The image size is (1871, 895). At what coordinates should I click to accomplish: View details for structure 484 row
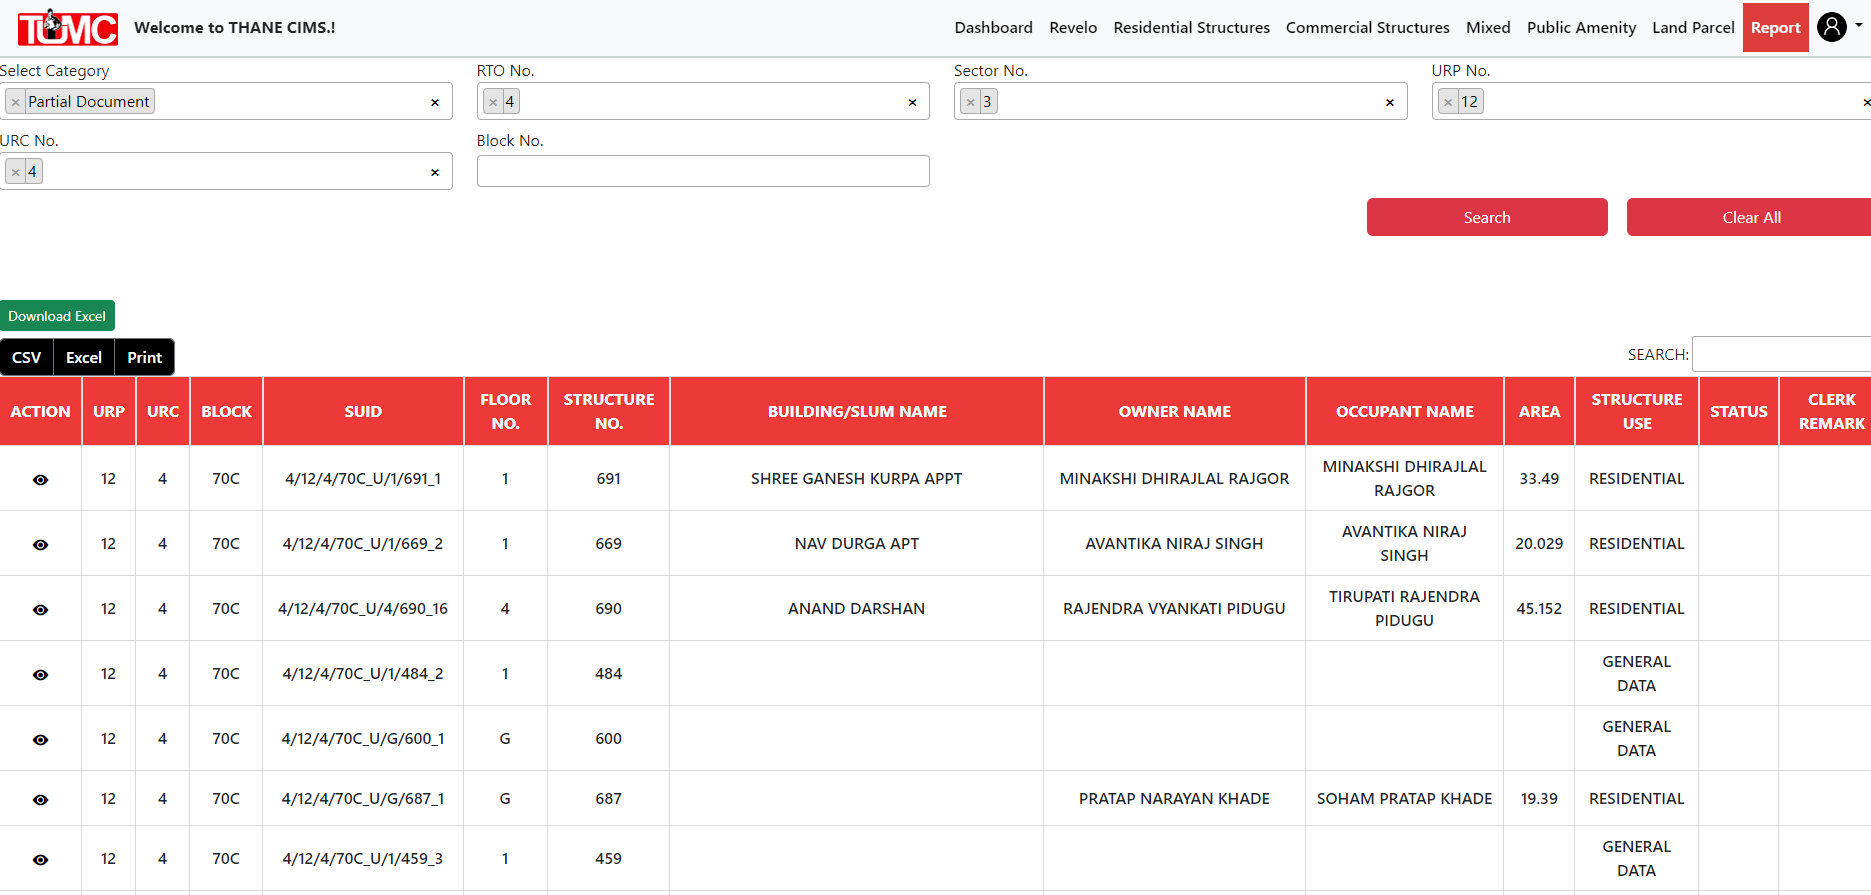click(x=40, y=675)
